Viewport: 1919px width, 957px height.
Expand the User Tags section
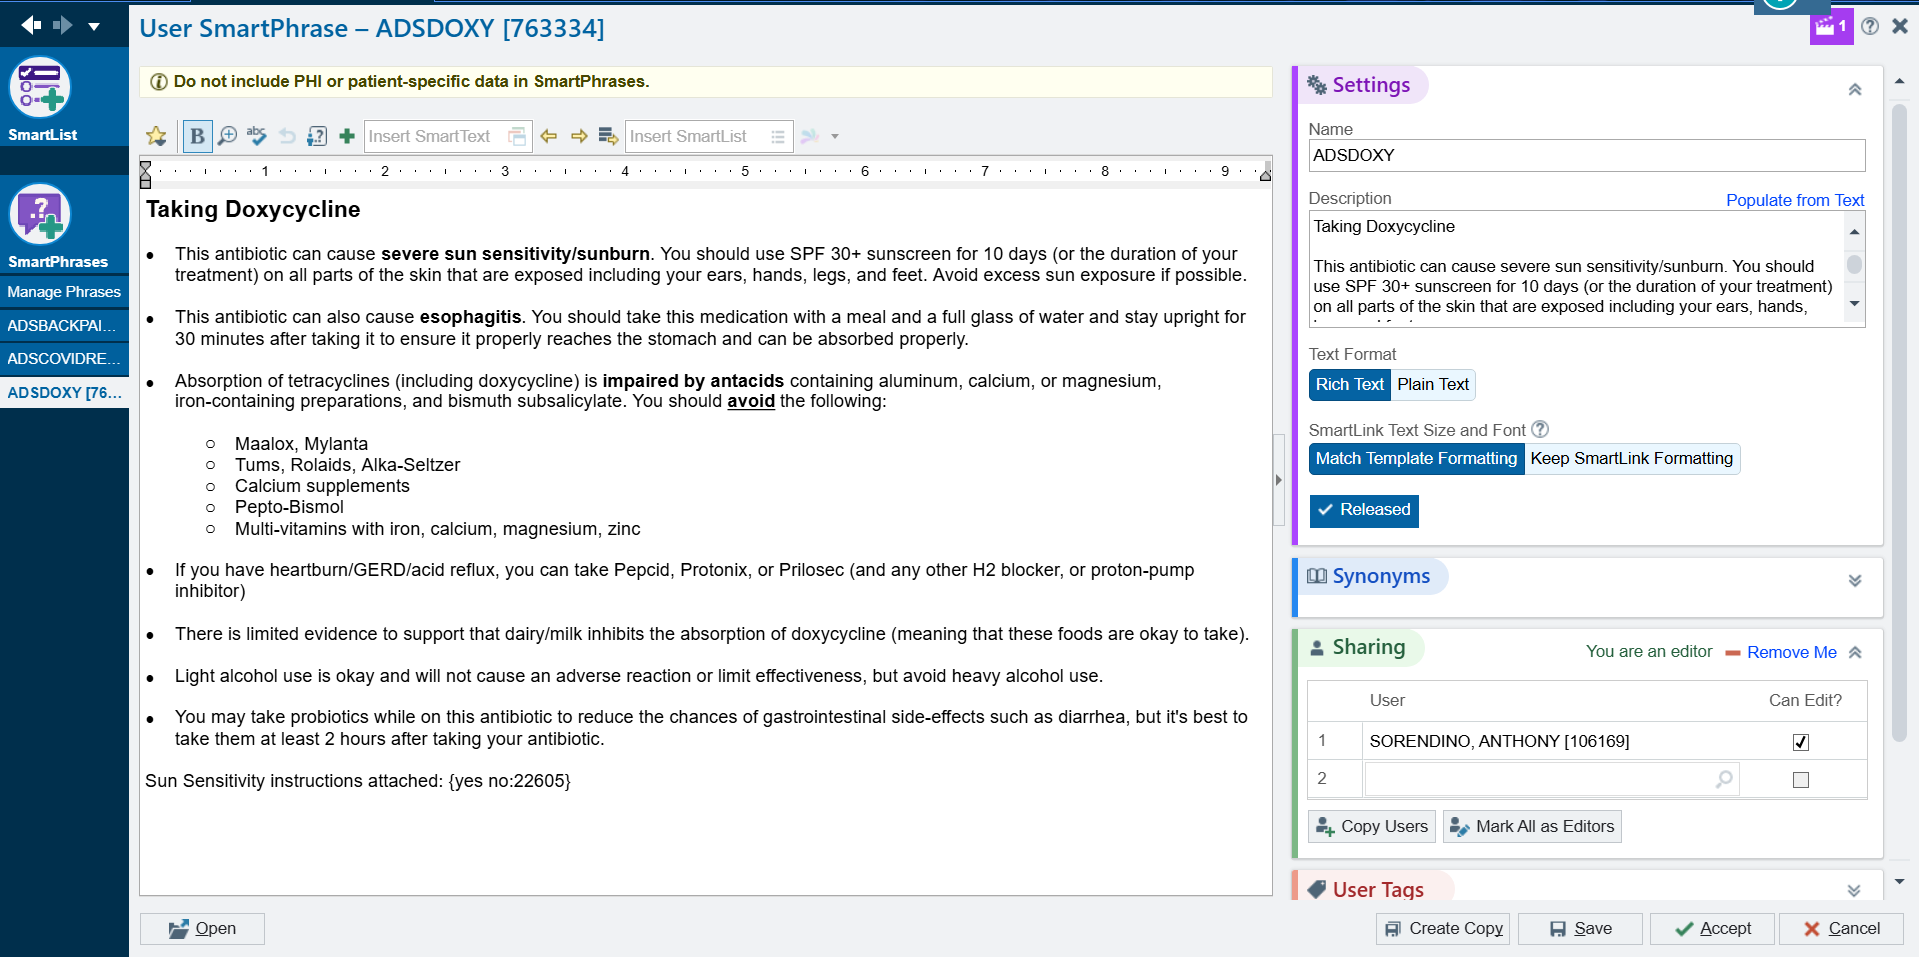1854,890
